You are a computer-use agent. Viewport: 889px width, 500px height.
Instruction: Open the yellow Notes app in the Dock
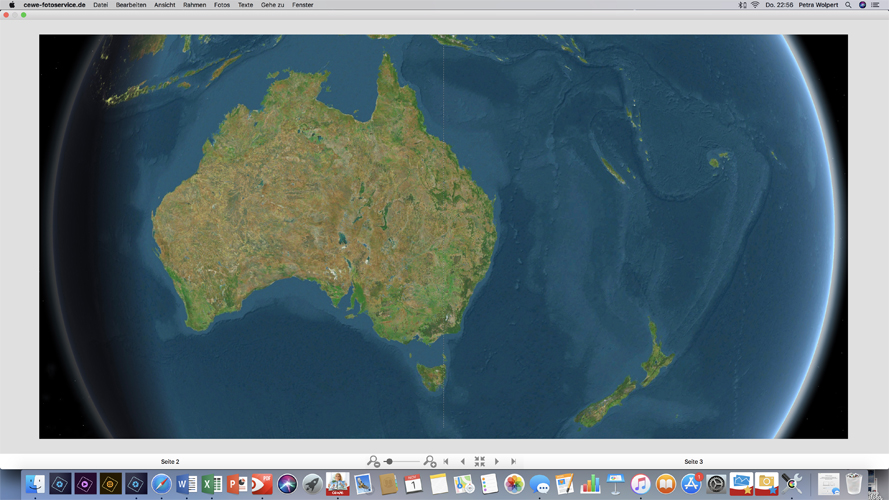[439, 484]
